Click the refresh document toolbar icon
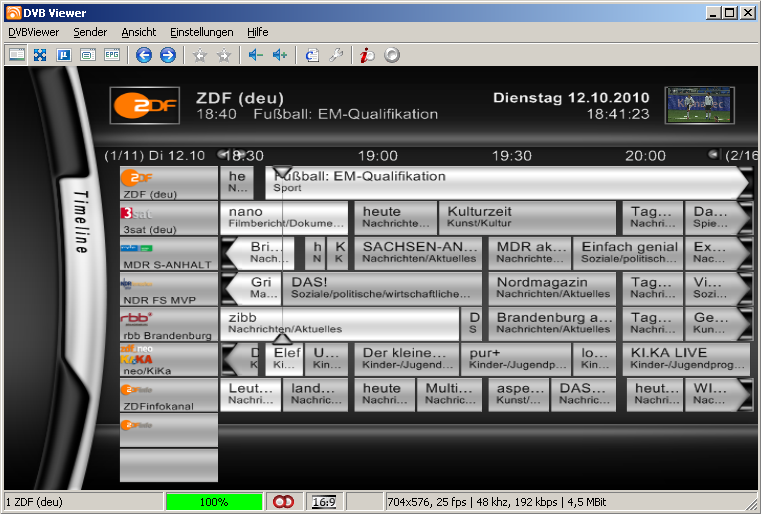Viewport: 761px width, 514px height. [x=312, y=55]
